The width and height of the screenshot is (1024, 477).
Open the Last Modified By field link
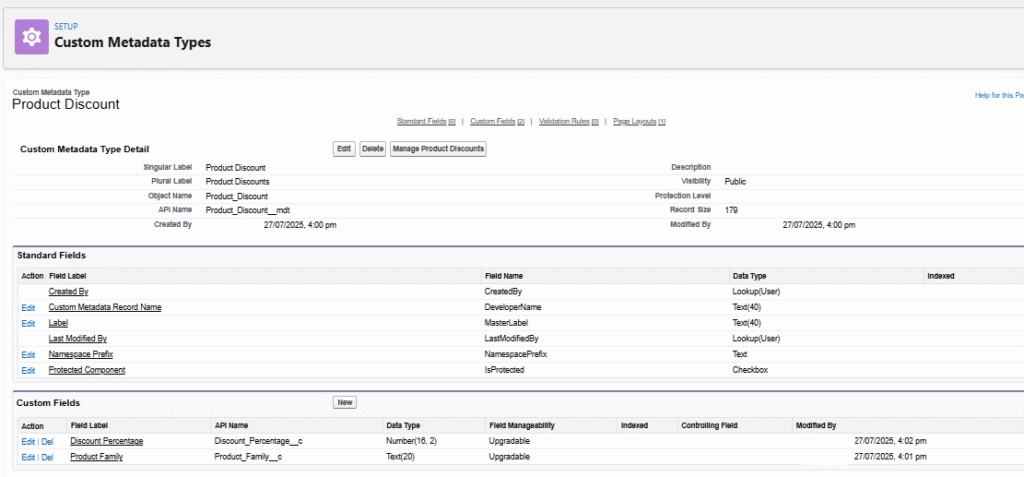click(x=77, y=339)
